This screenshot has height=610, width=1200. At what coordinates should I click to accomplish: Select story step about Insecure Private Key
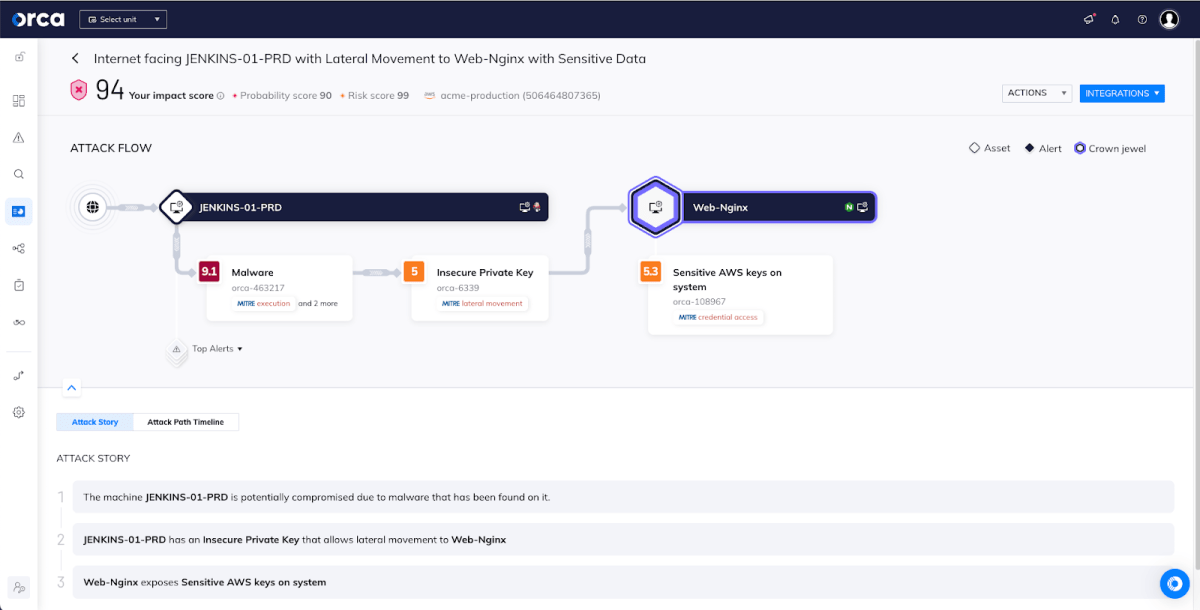point(624,540)
